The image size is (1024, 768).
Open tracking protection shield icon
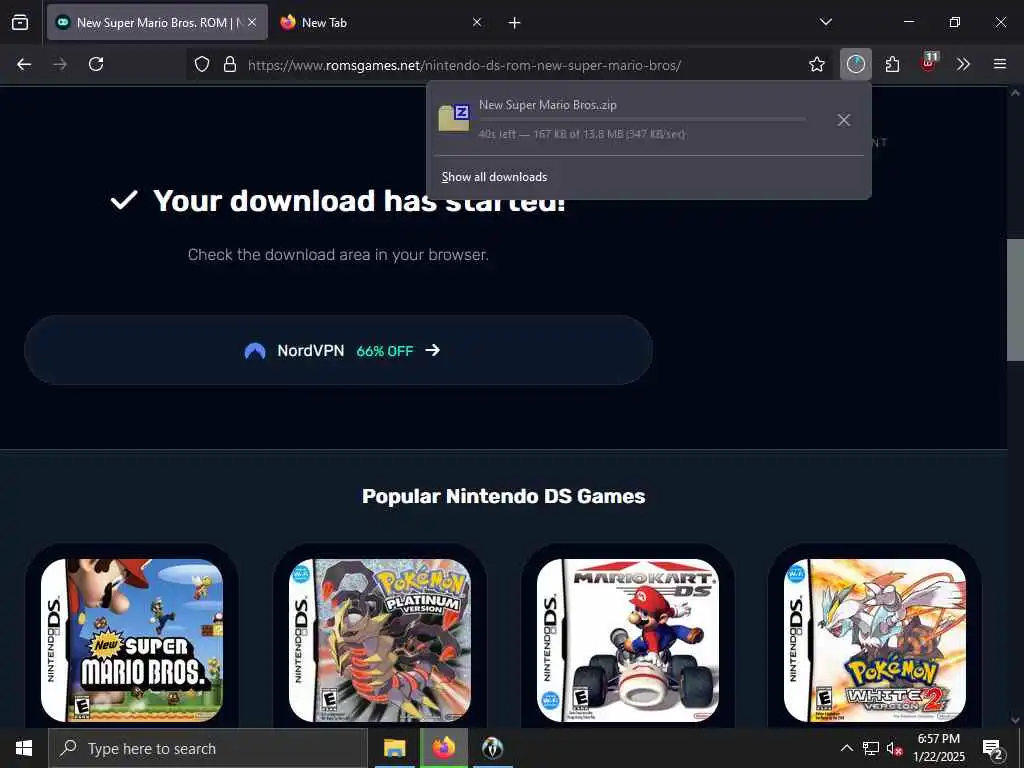tap(202, 64)
